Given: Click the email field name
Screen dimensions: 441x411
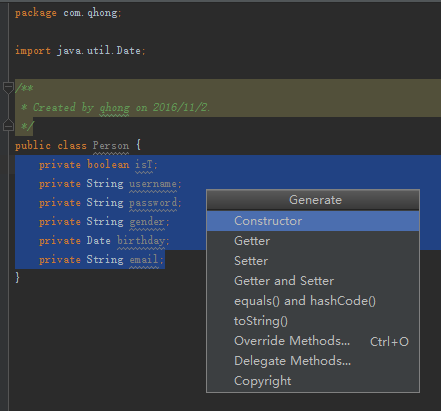Looking at the screenshot, I should (144, 259).
